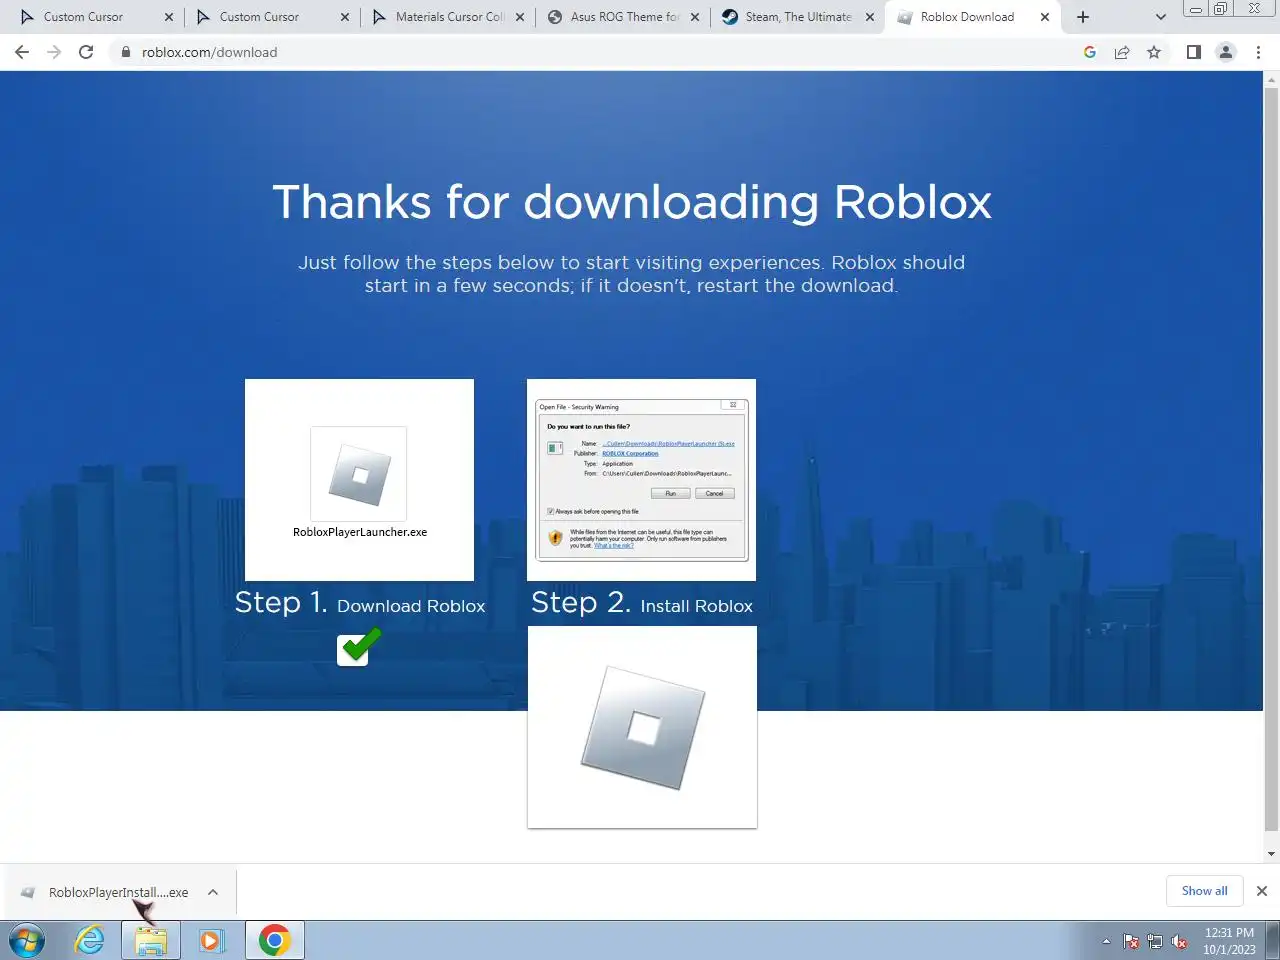Click the green checkmark under Step 1
The width and height of the screenshot is (1280, 960).
click(x=358, y=646)
